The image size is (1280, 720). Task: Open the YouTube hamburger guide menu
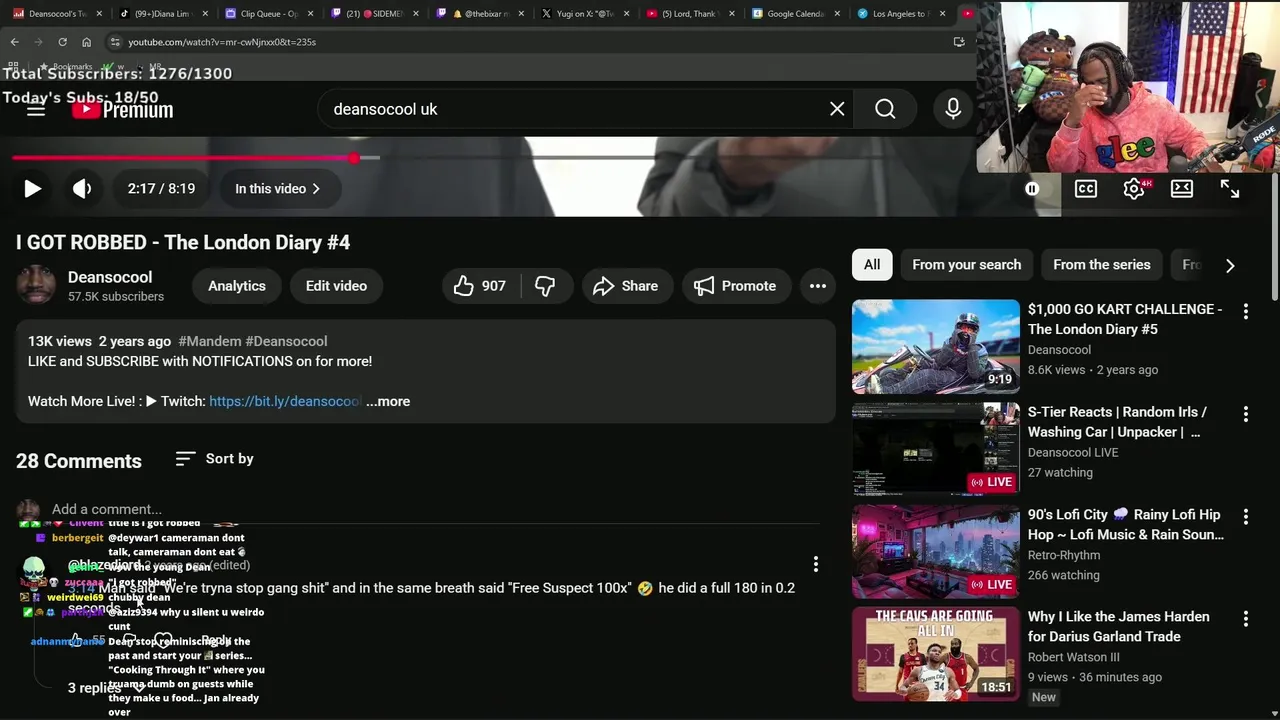[36, 109]
